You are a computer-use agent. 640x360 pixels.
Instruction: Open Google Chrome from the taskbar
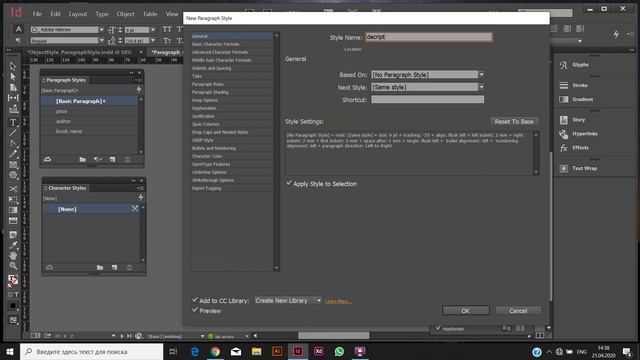(x=215, y=351)
